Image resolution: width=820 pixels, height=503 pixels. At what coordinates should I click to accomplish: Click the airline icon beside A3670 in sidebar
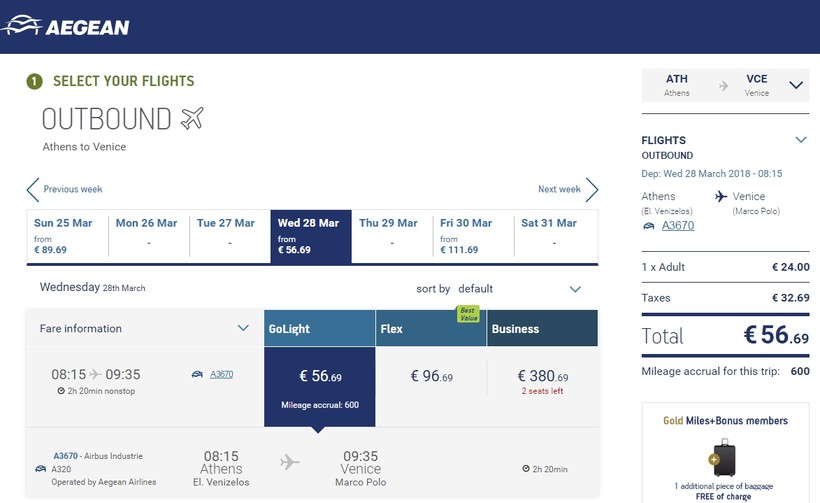point(649,227)
